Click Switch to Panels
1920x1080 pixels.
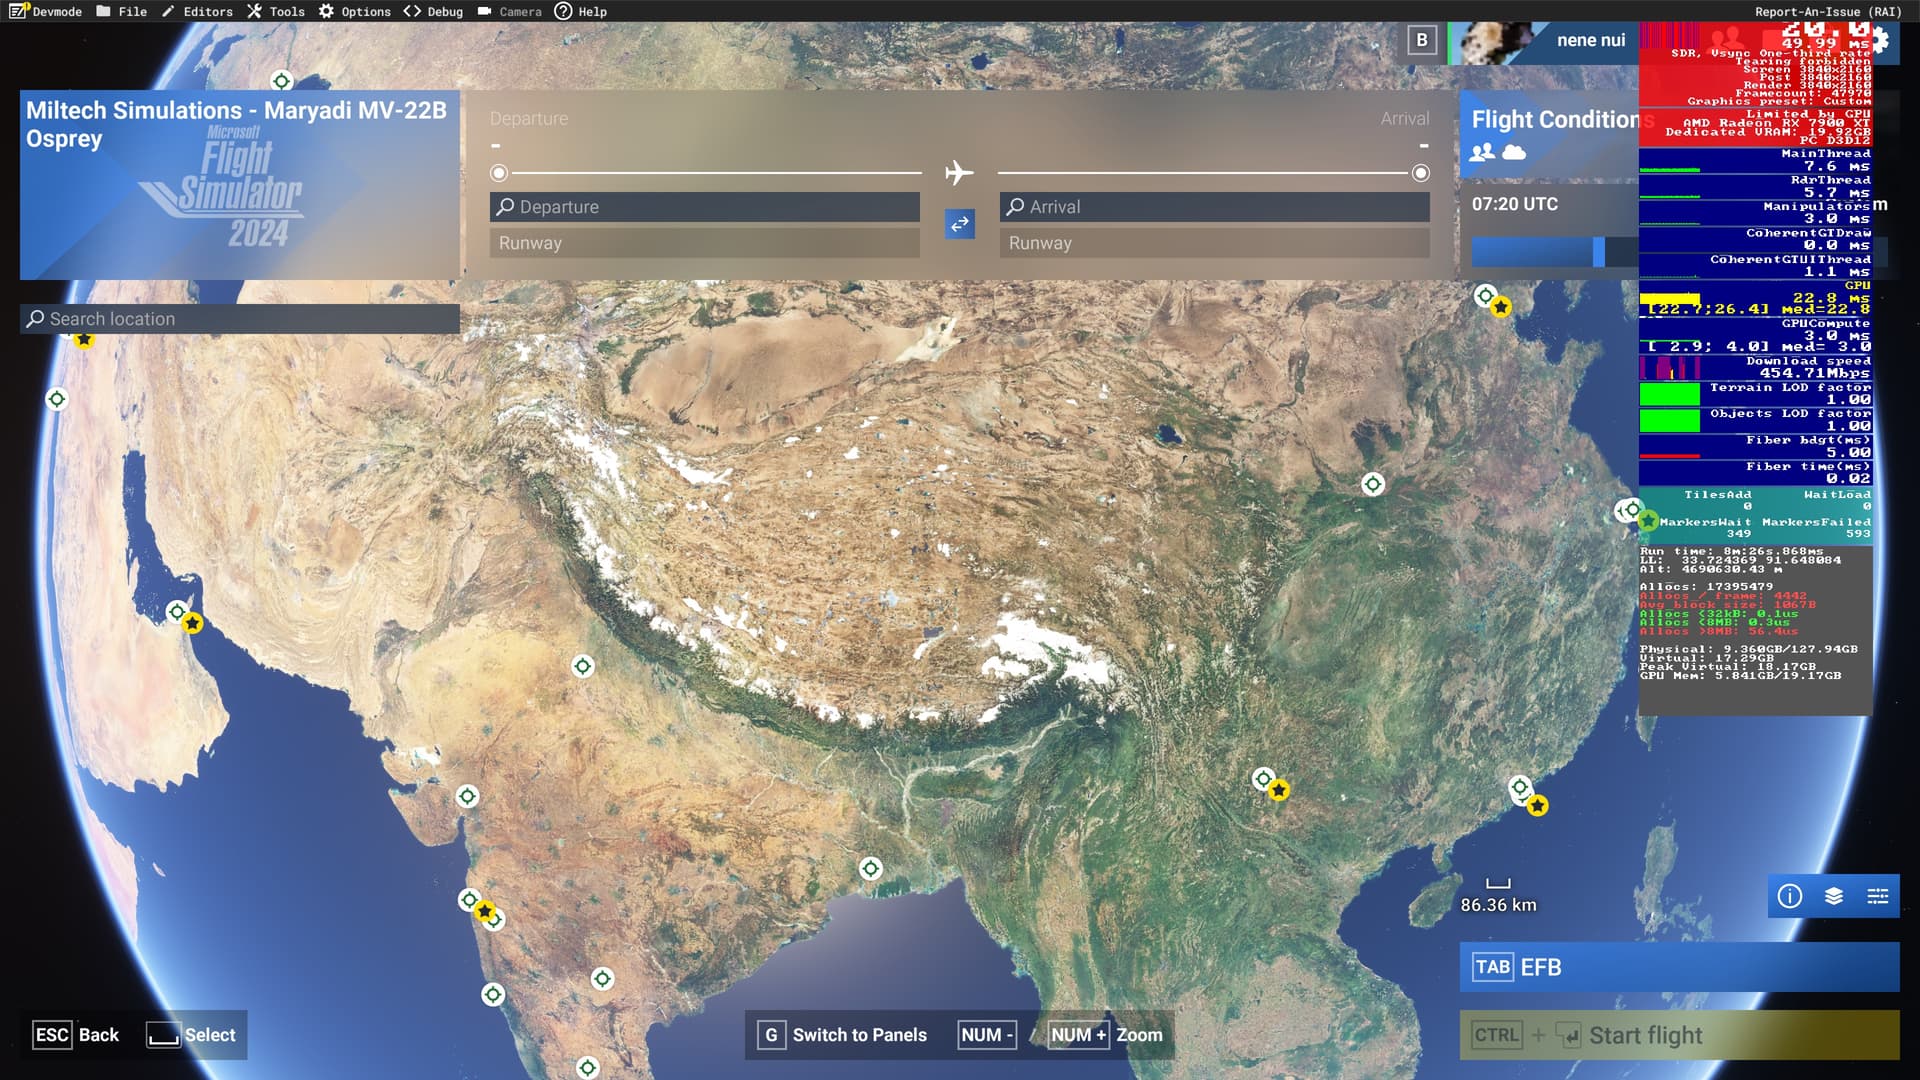[x=843, y=1035]
